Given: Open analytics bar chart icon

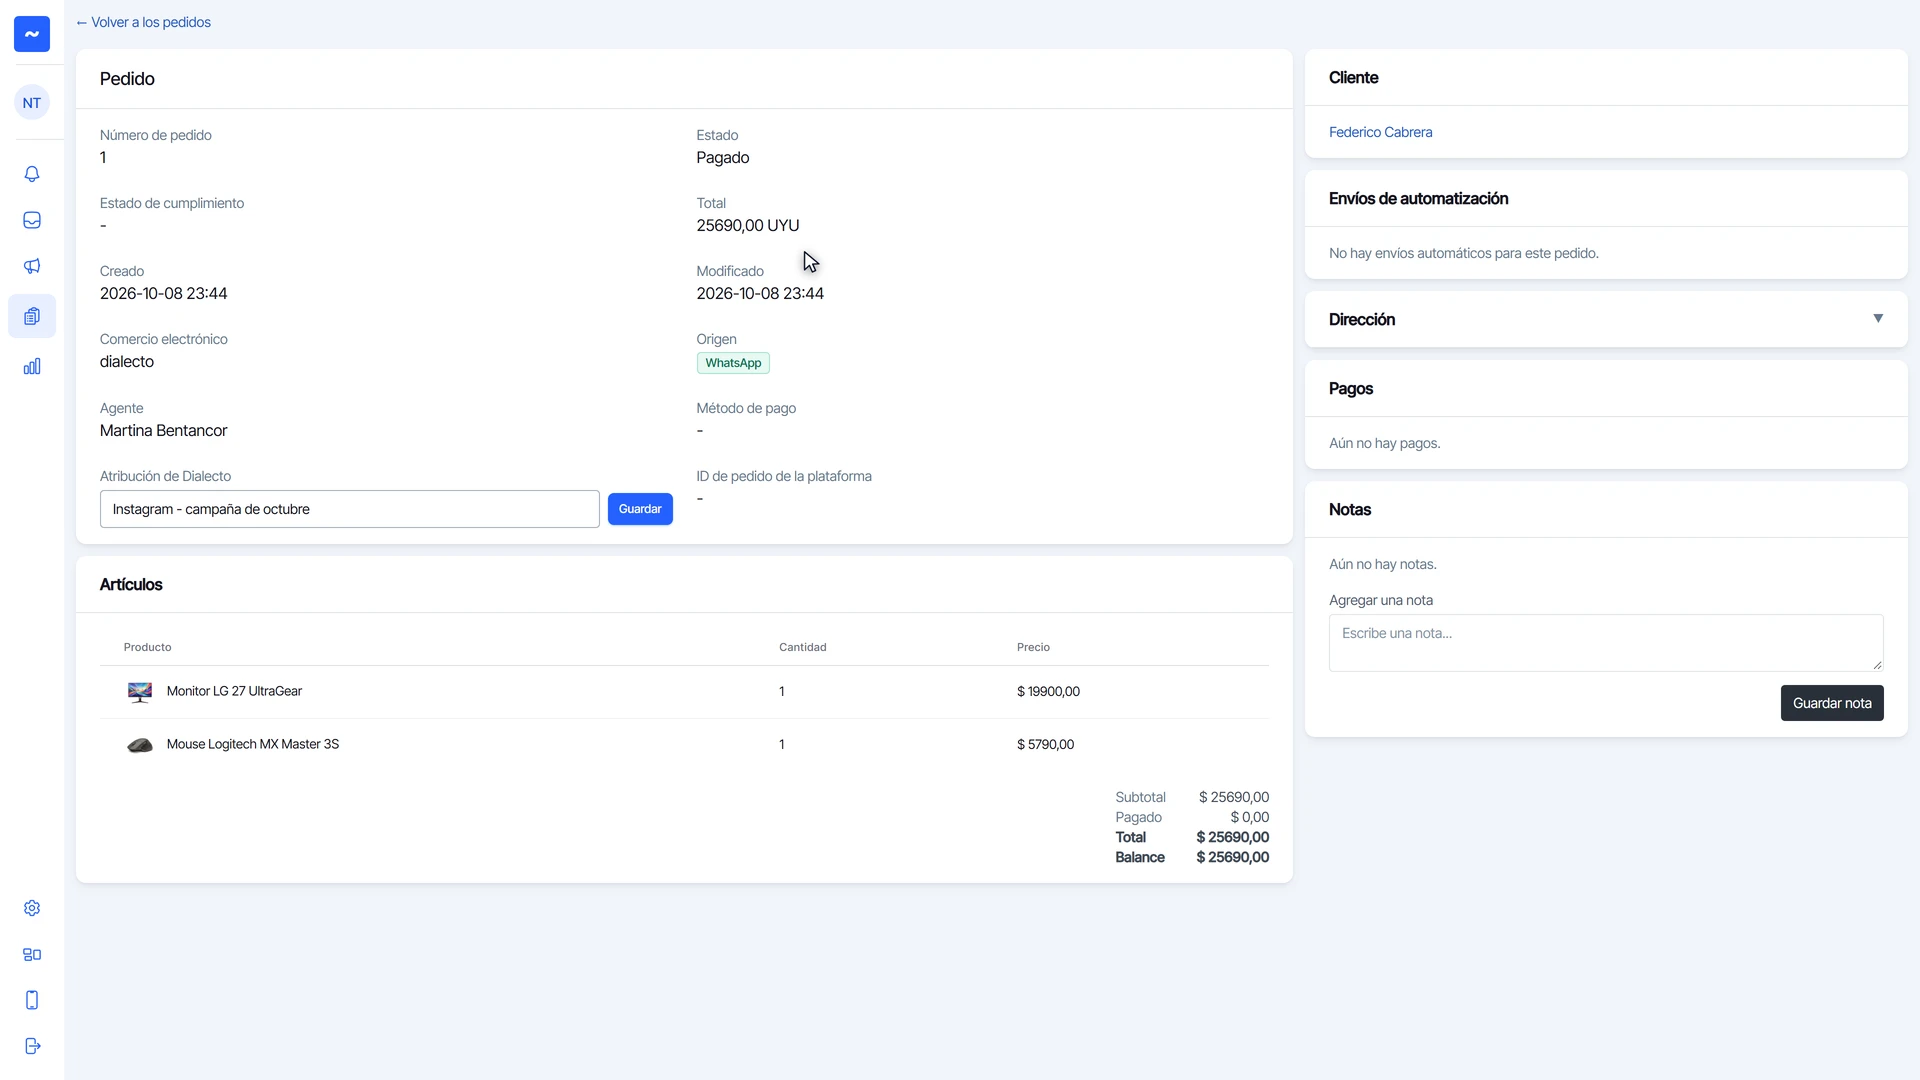Looking at the screenshot, I should [x=32, y=366].
